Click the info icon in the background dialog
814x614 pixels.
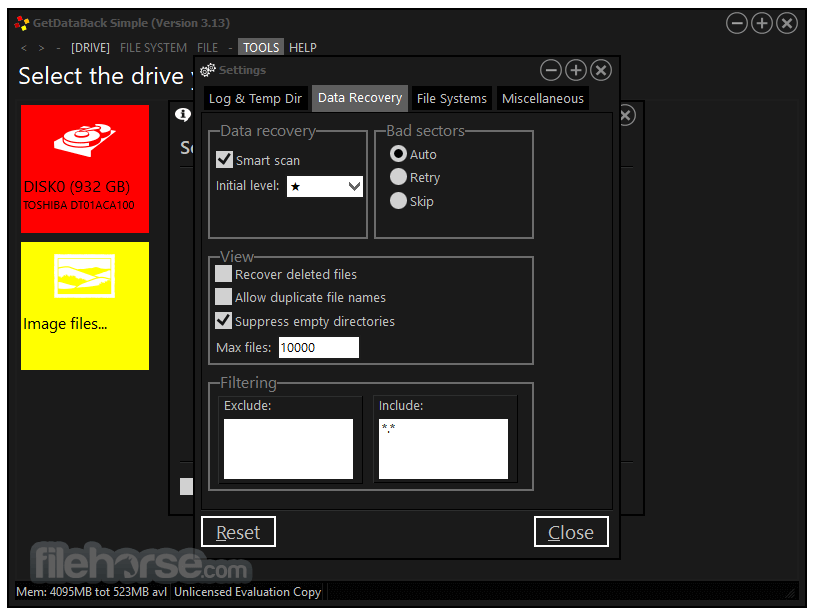(x=183, y=114)
